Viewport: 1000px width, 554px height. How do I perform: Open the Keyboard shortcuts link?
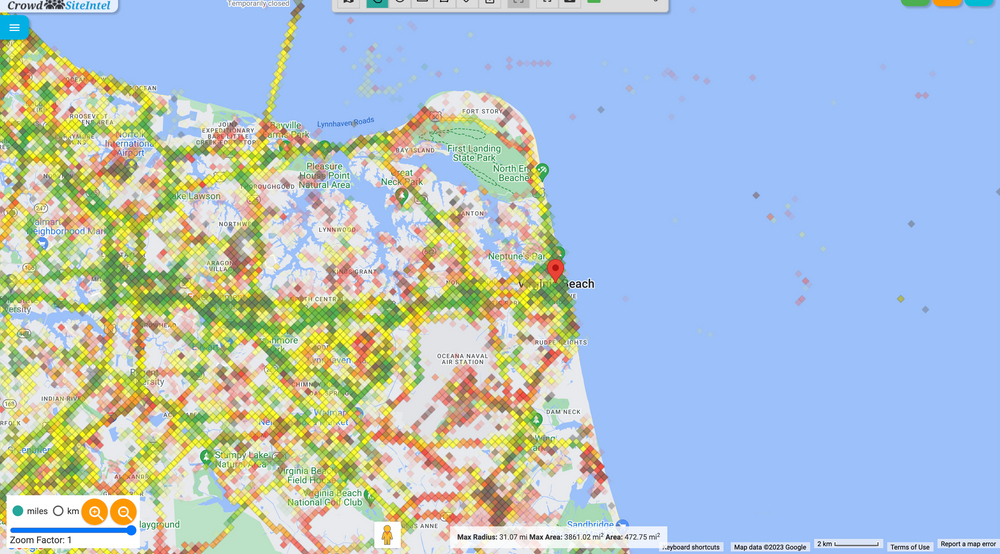coord(691,547)
